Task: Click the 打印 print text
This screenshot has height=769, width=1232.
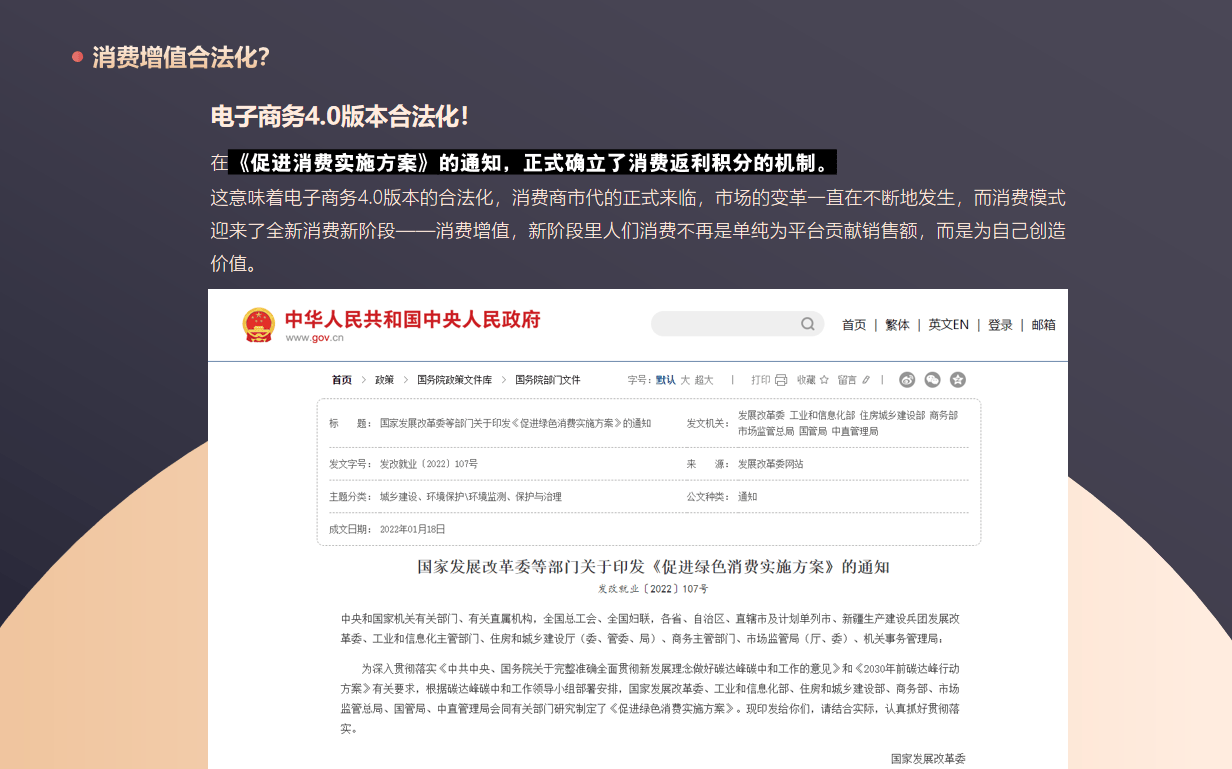Action: click(x=761, y=380)
